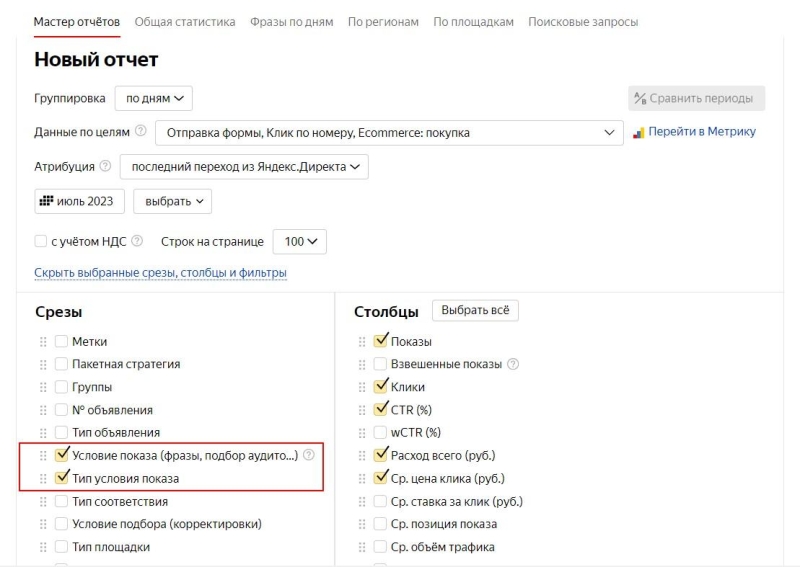The height and width of the screenshot is (567, 800).
Task: Click Скрыть выбранные срезы, столбцы и фильтры link
Action: pyautogui.click(x=160, y=273)
